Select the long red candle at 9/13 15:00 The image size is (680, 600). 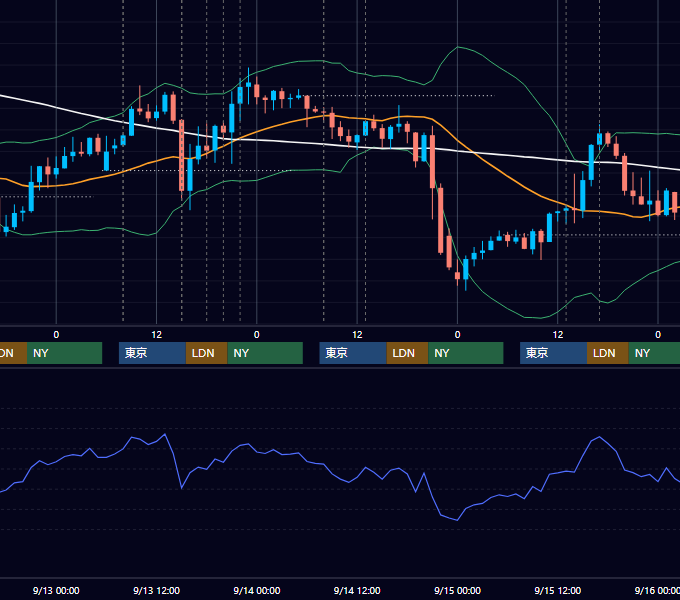[x=182, y=155]
